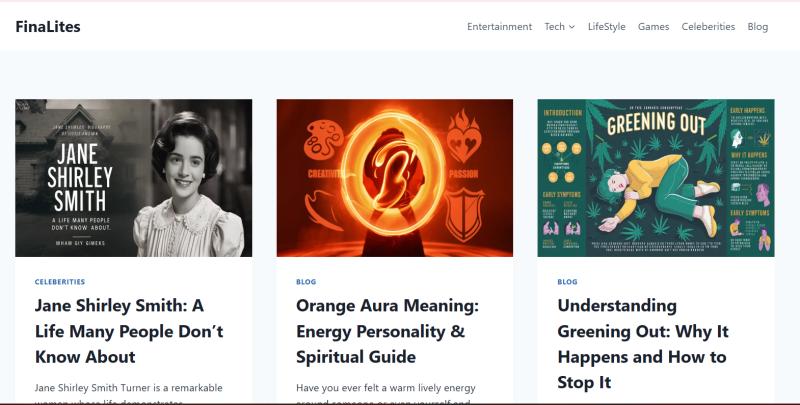Click Blog tag above Greening Out title
The image size is (800, 405).
tap(567, 282)
